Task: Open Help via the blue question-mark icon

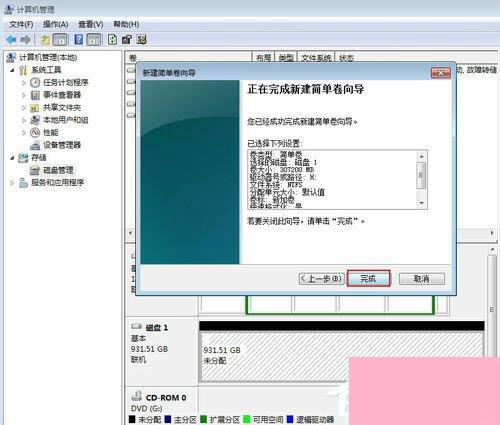Action: tap(79, 40)
